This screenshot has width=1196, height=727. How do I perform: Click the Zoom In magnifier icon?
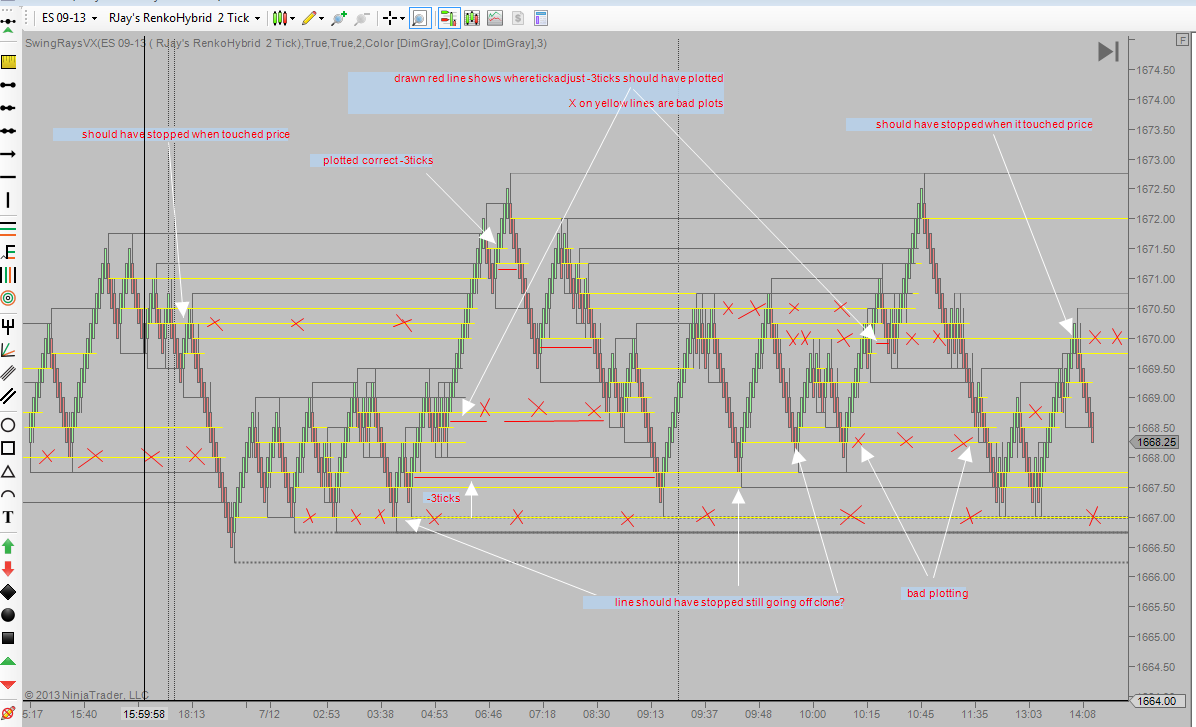339,18
